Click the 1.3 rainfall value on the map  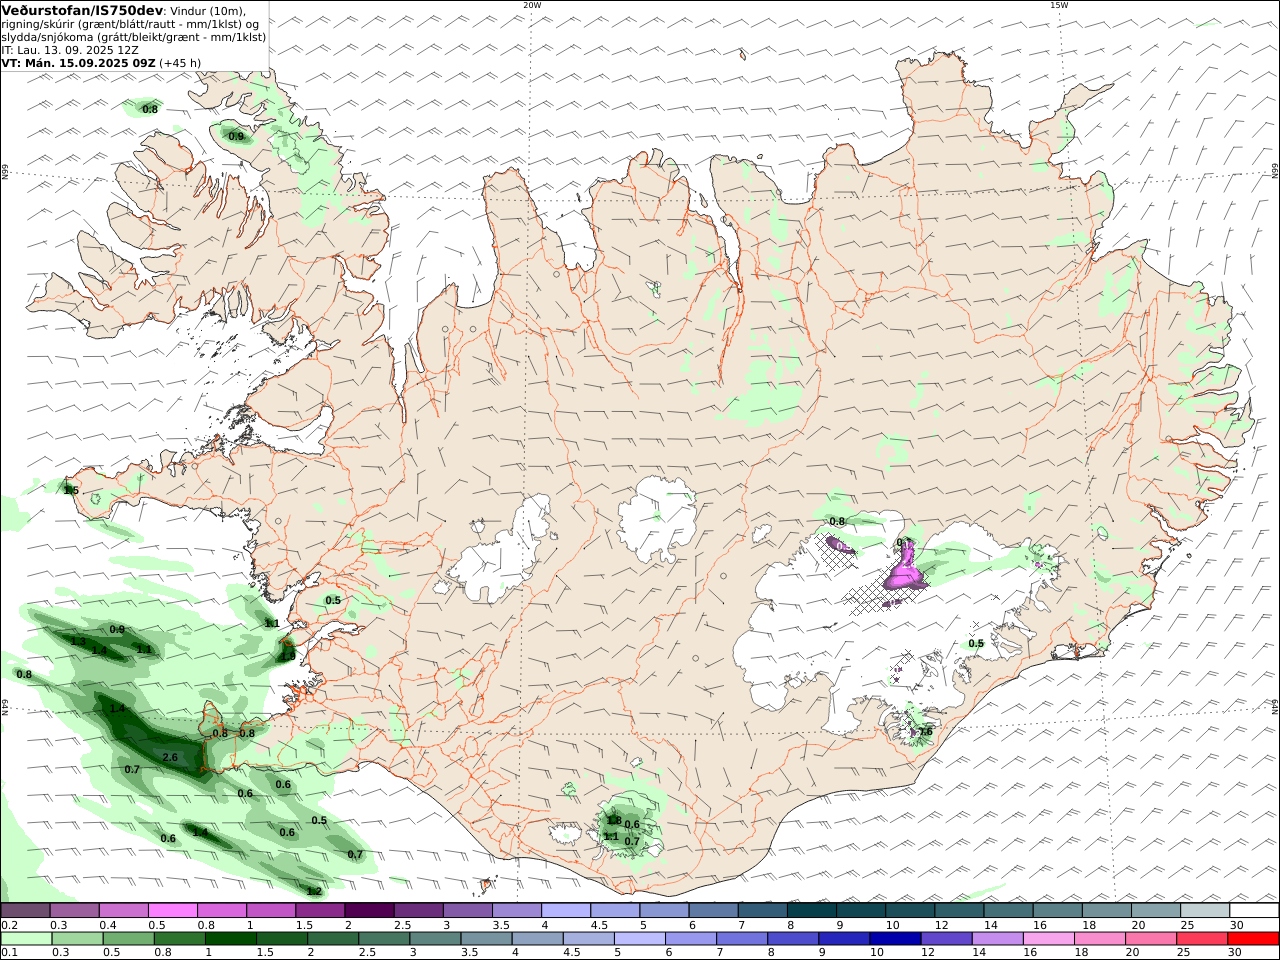(78, 641)
